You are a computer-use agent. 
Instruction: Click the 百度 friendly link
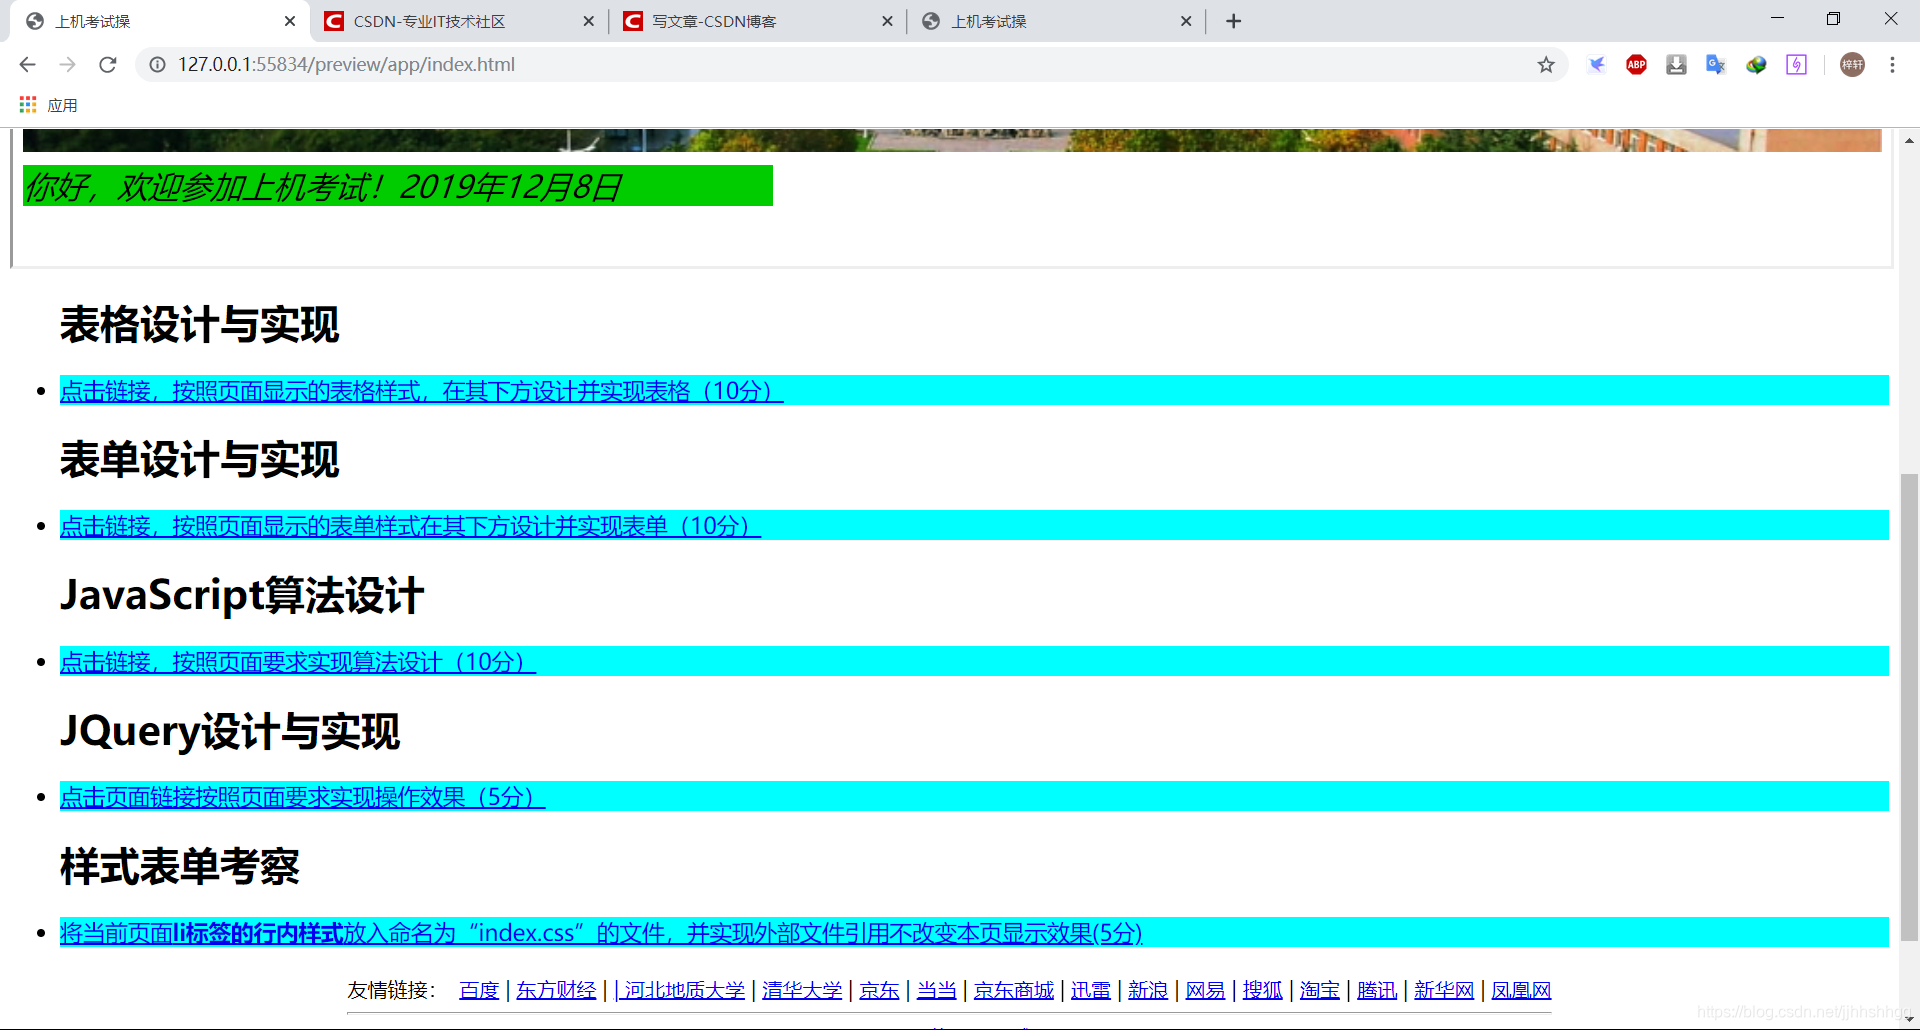pos(479,990)
